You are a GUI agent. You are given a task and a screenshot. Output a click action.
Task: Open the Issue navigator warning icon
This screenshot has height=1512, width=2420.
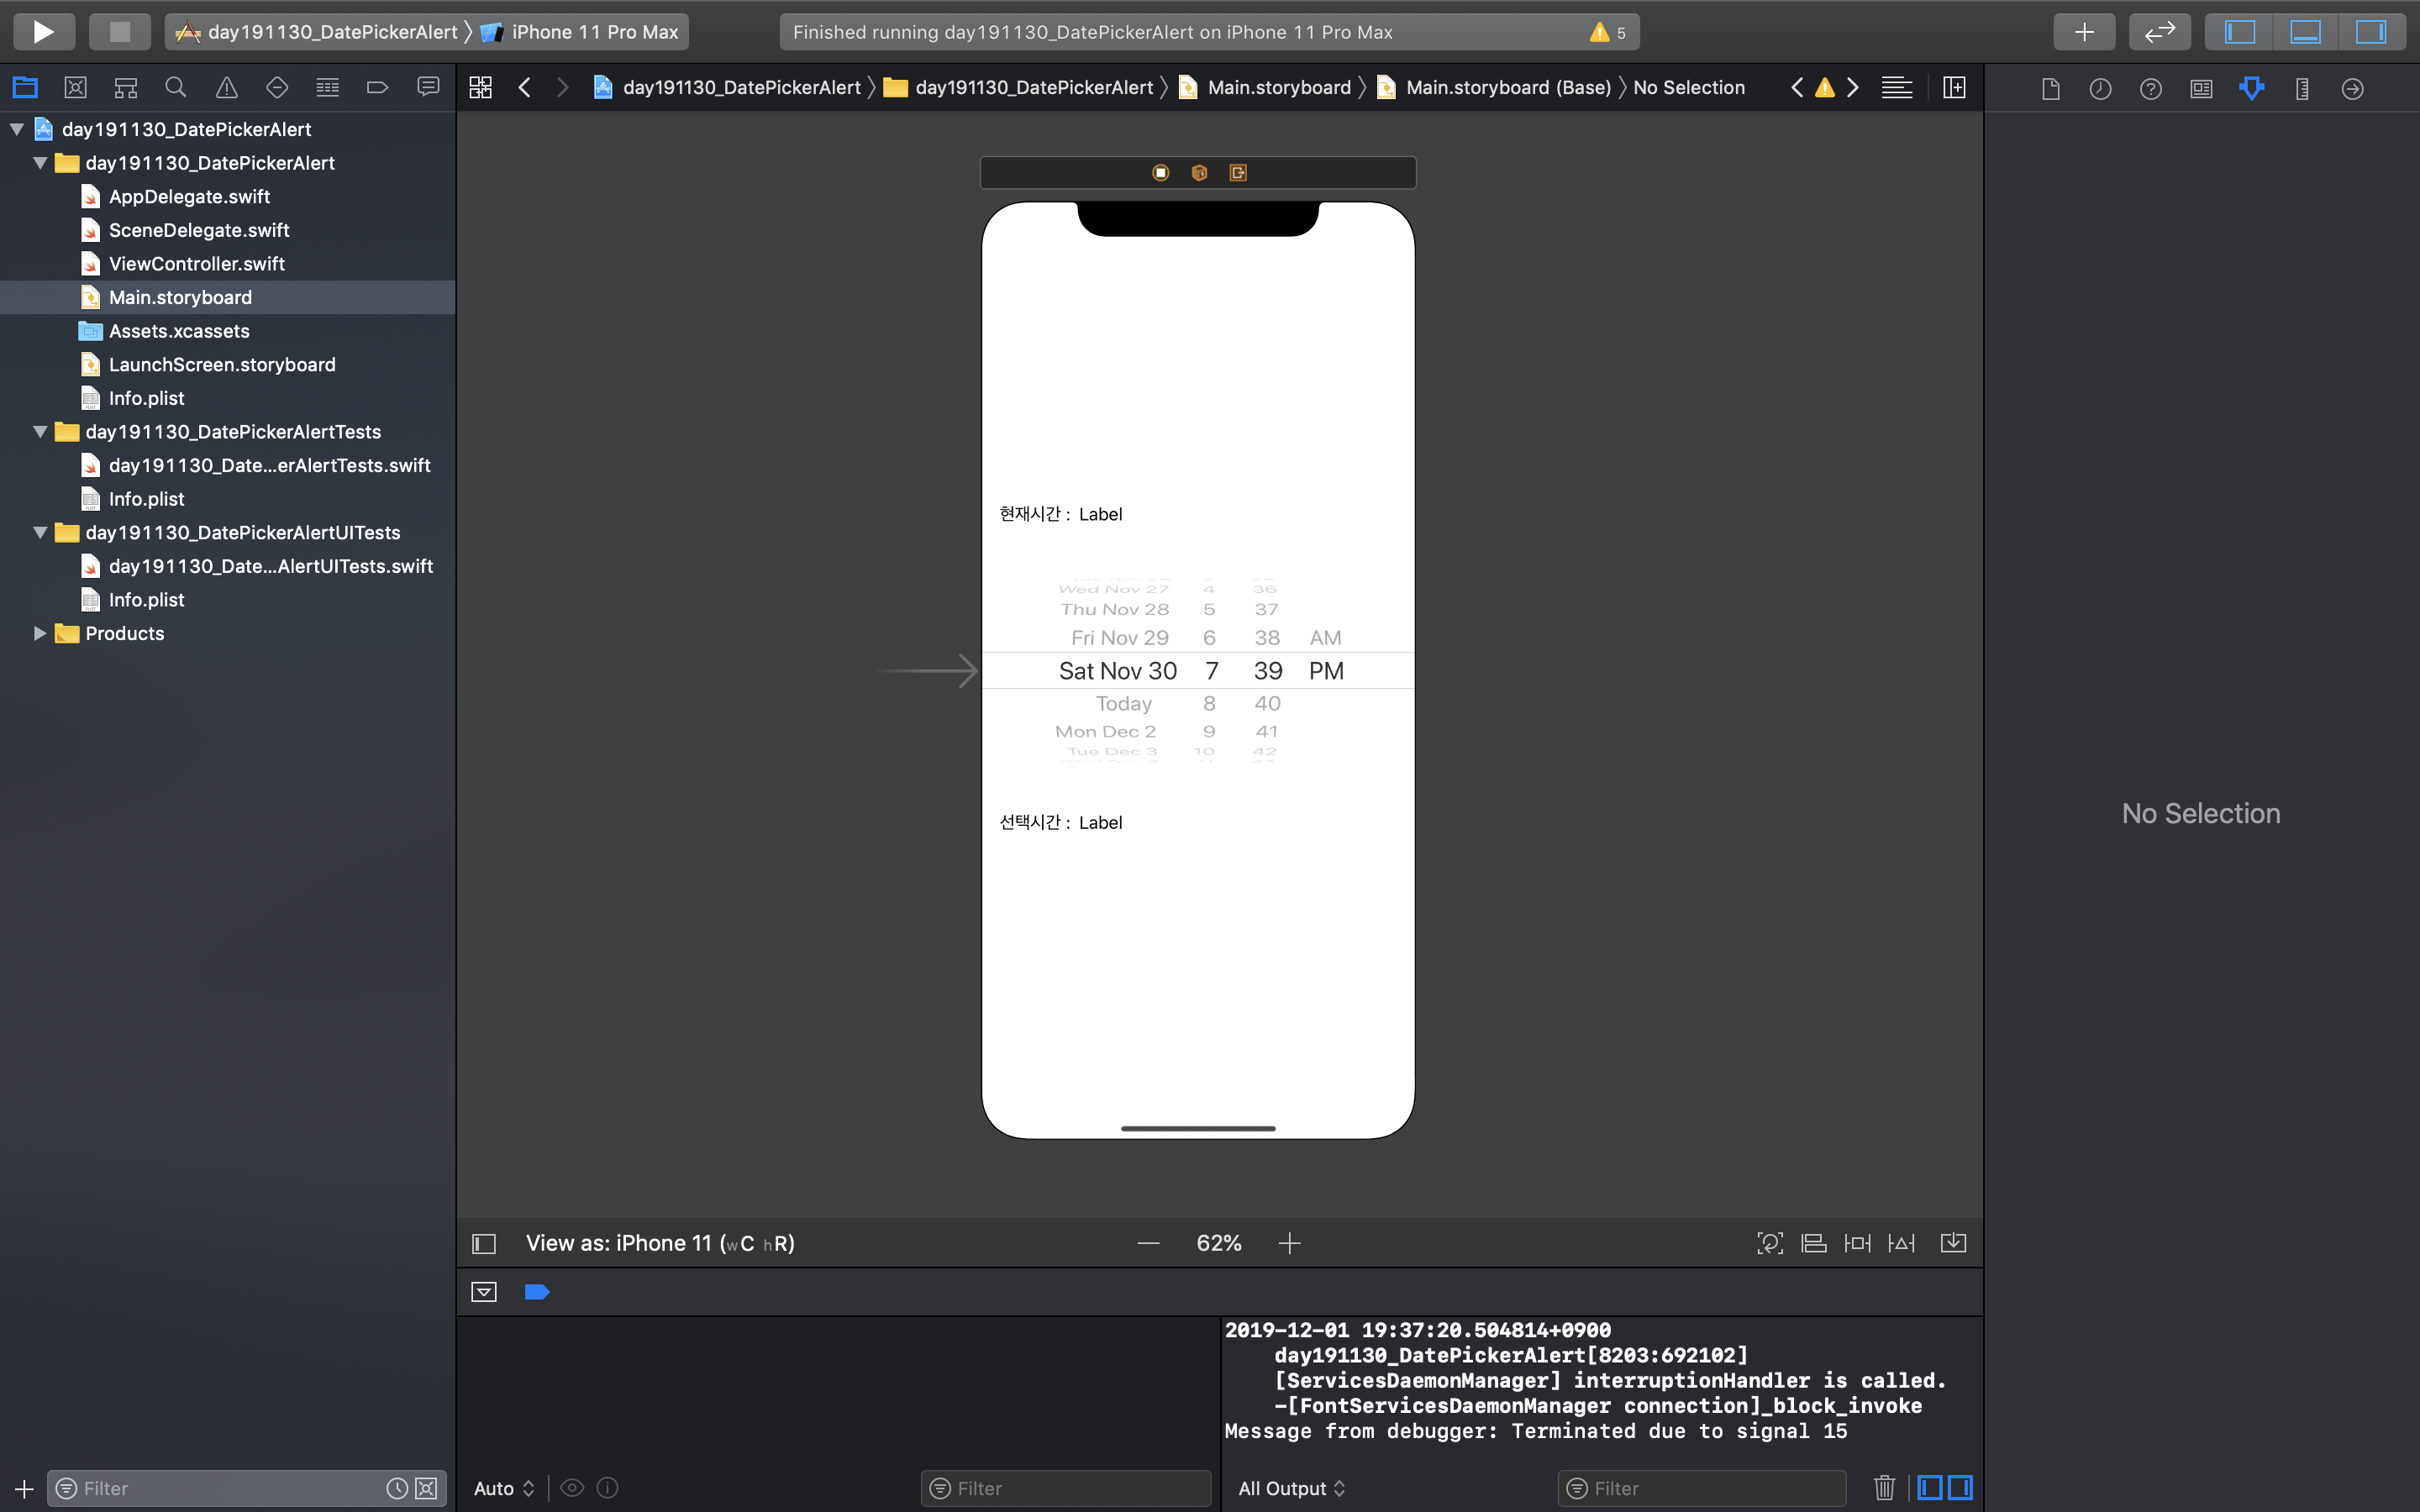(x=227, y=88)
